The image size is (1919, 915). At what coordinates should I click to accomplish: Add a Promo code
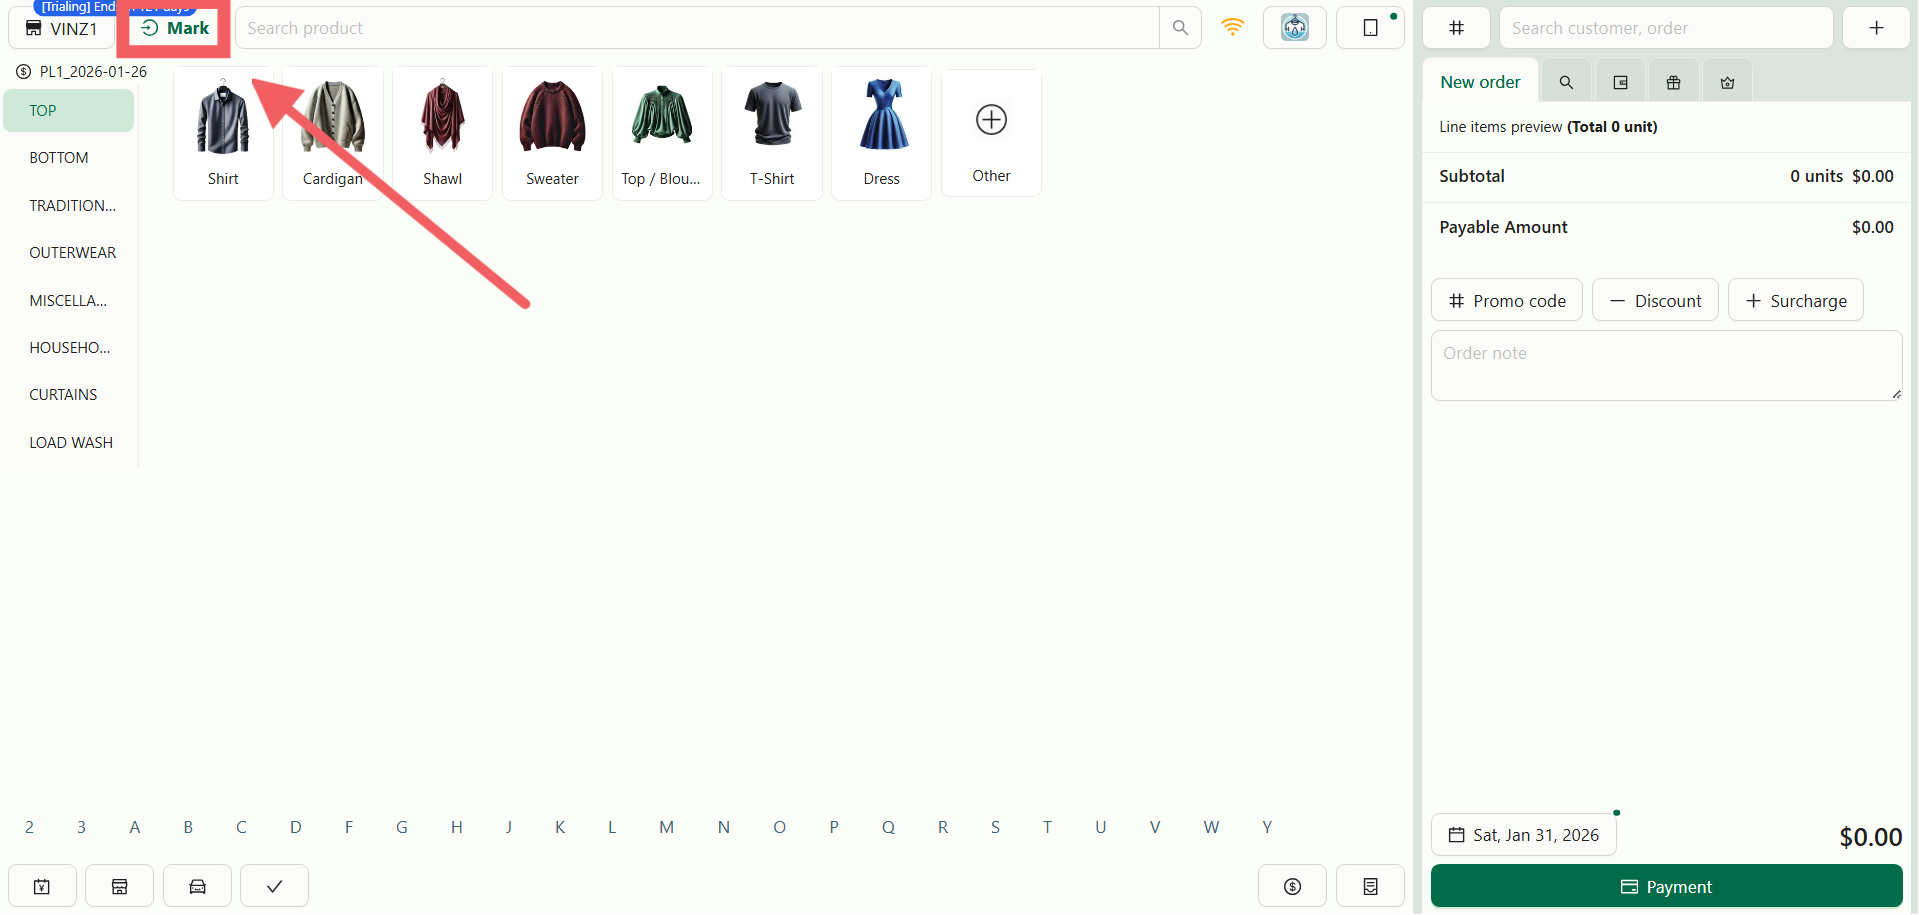click(1506, 300)
